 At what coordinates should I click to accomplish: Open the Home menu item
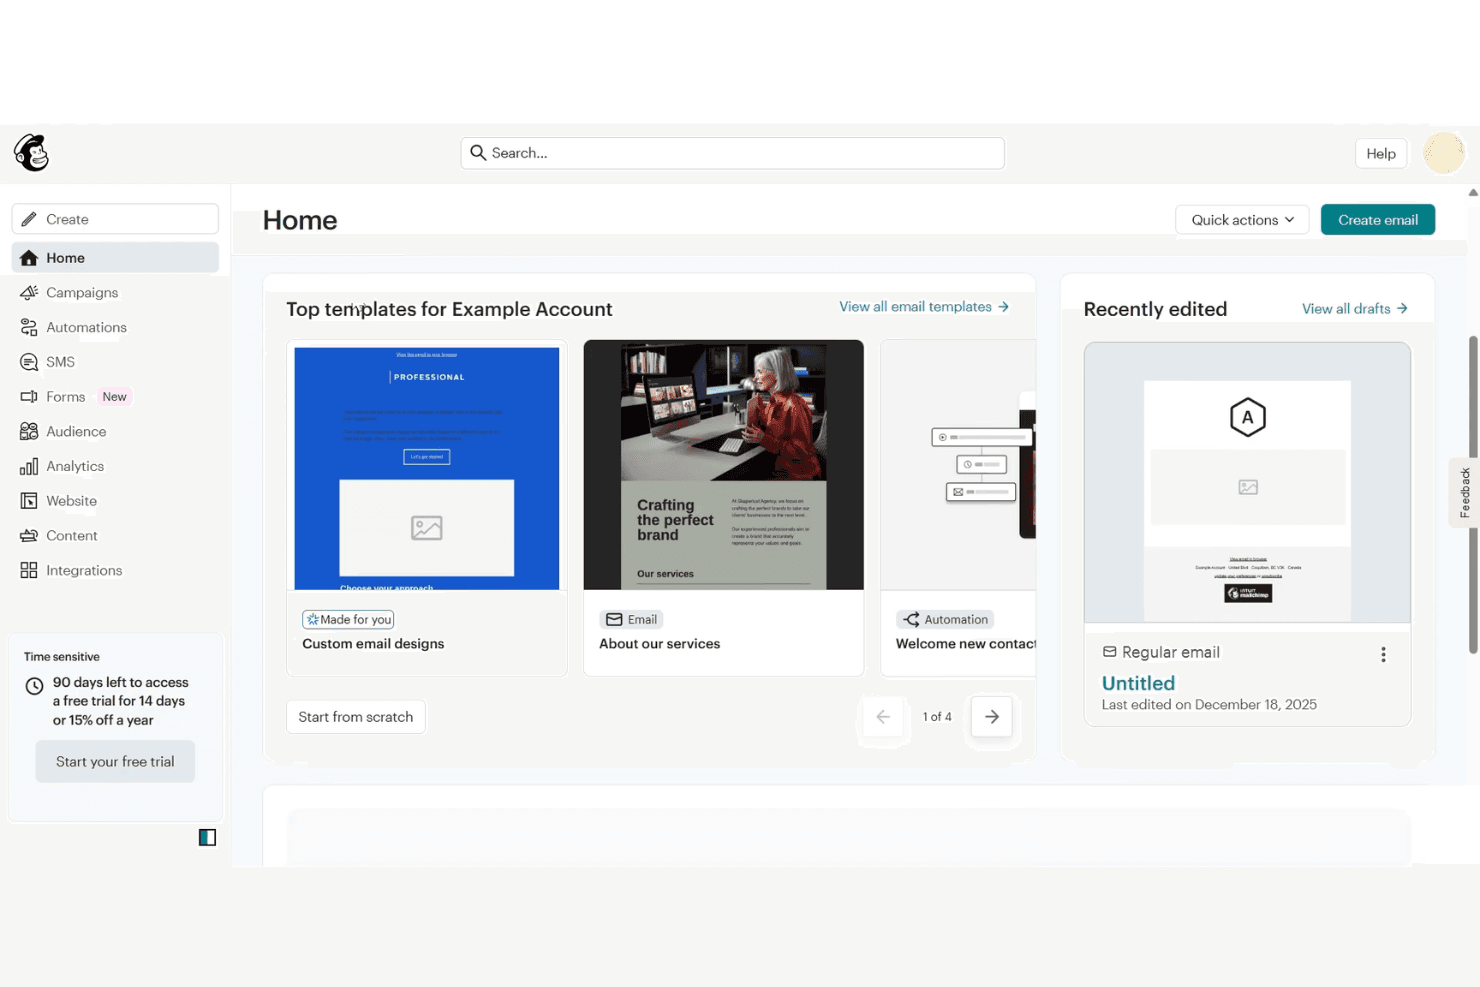click(x=115, y=258)
